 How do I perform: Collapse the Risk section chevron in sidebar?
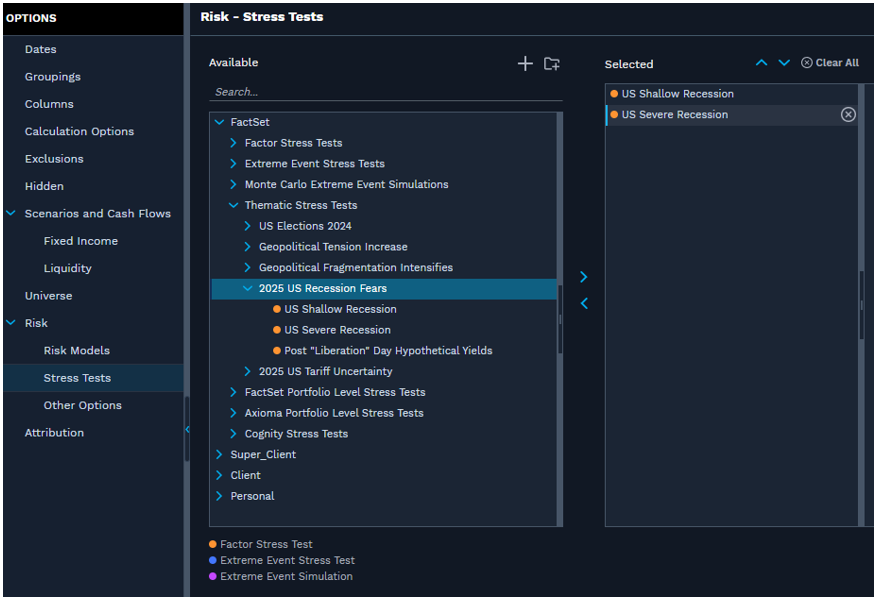click(11, 323)
